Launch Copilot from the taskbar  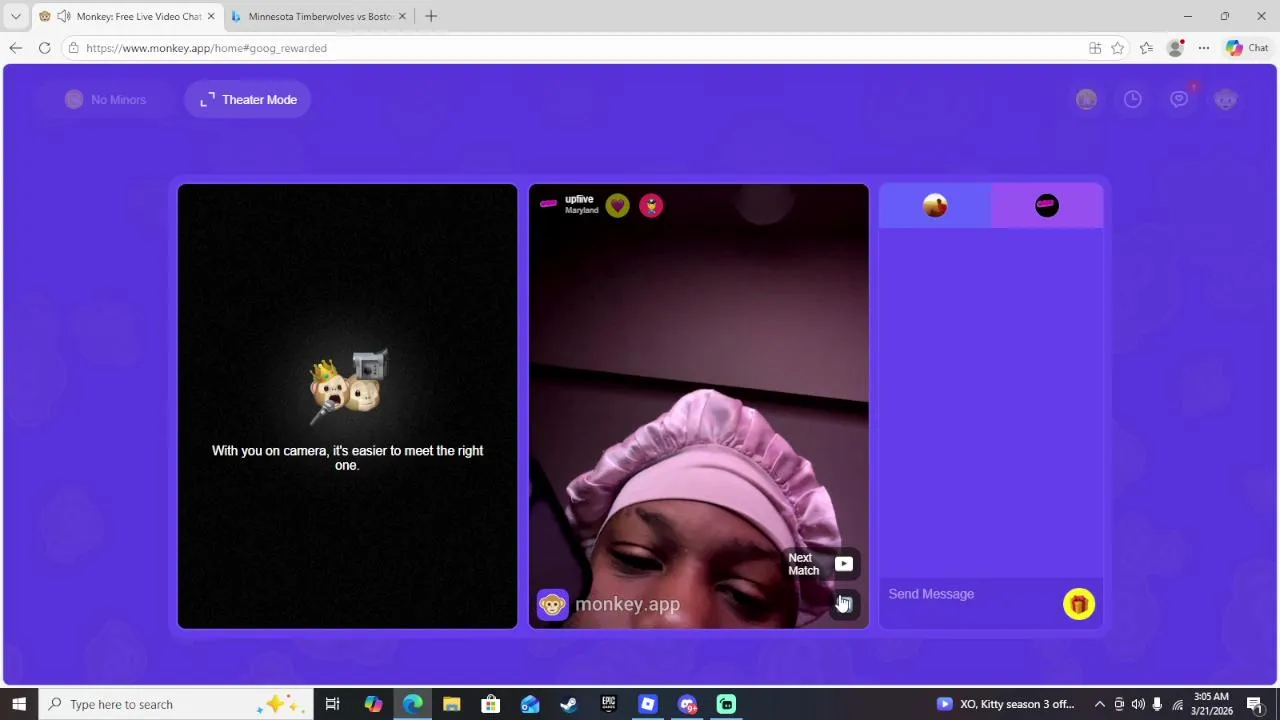click(x=373, y=704)
